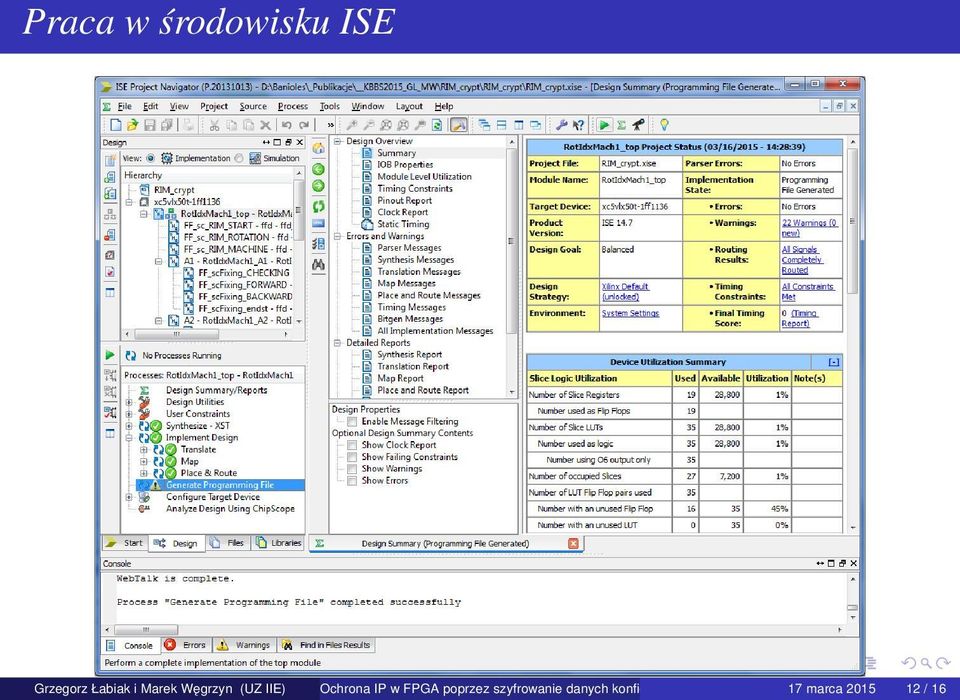Screen dimensions: 960x700
Task: Click the telescope toolbar icon
Action: coord(638,125)
